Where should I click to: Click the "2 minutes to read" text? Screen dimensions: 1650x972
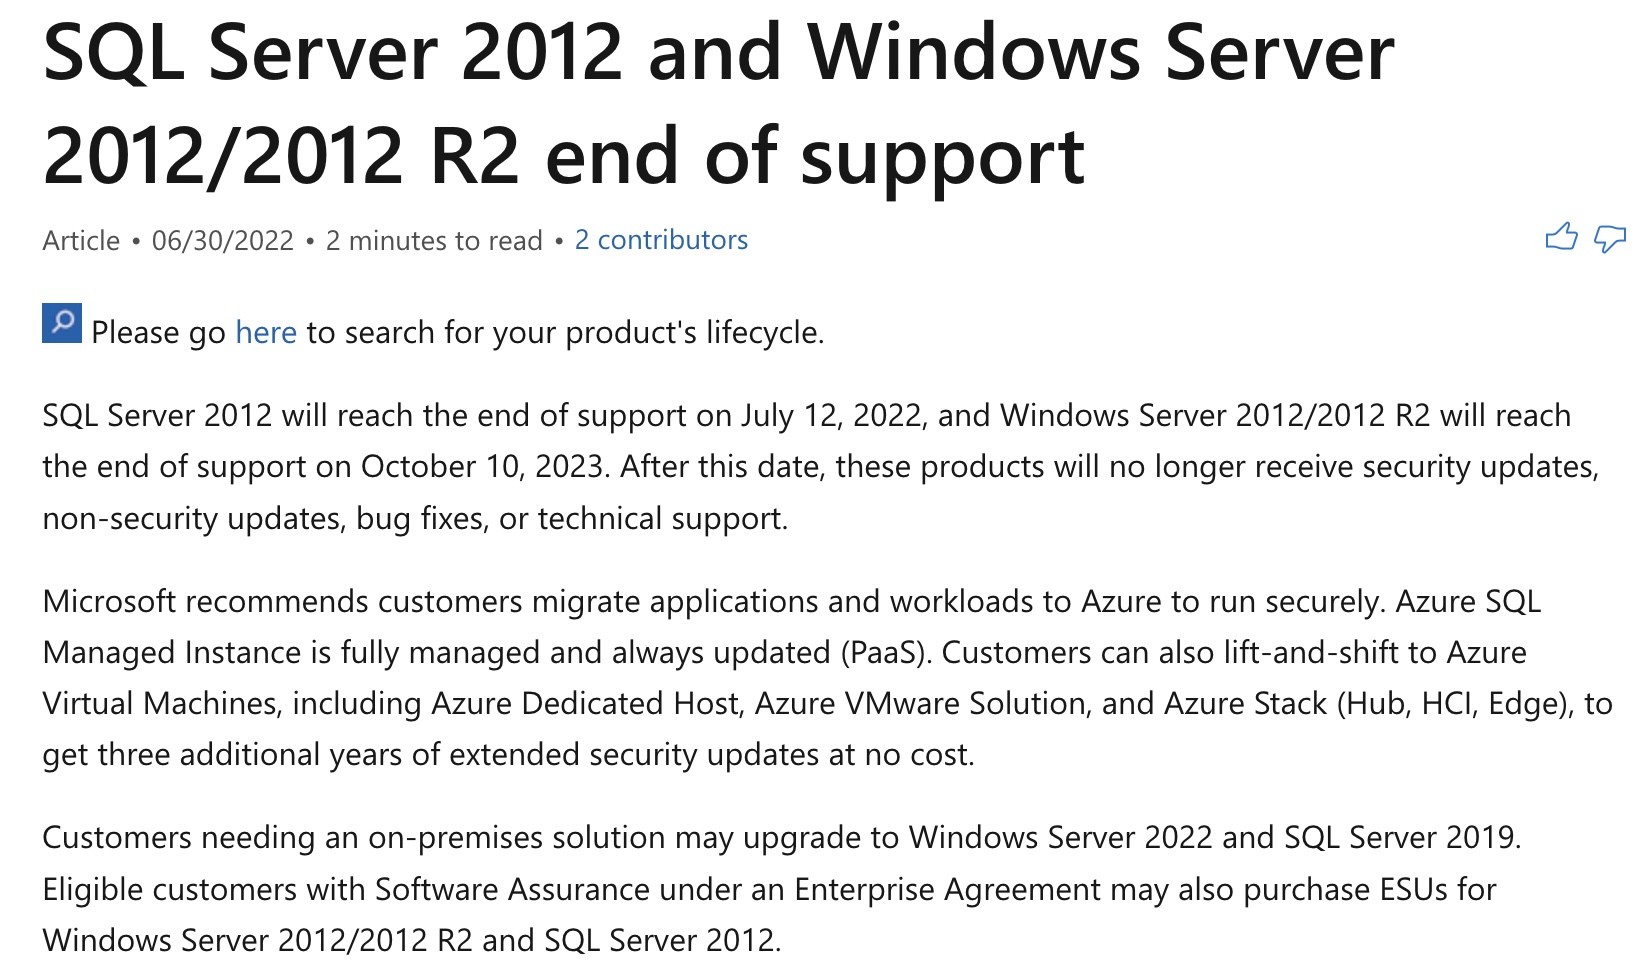click(x=434, y=241)
